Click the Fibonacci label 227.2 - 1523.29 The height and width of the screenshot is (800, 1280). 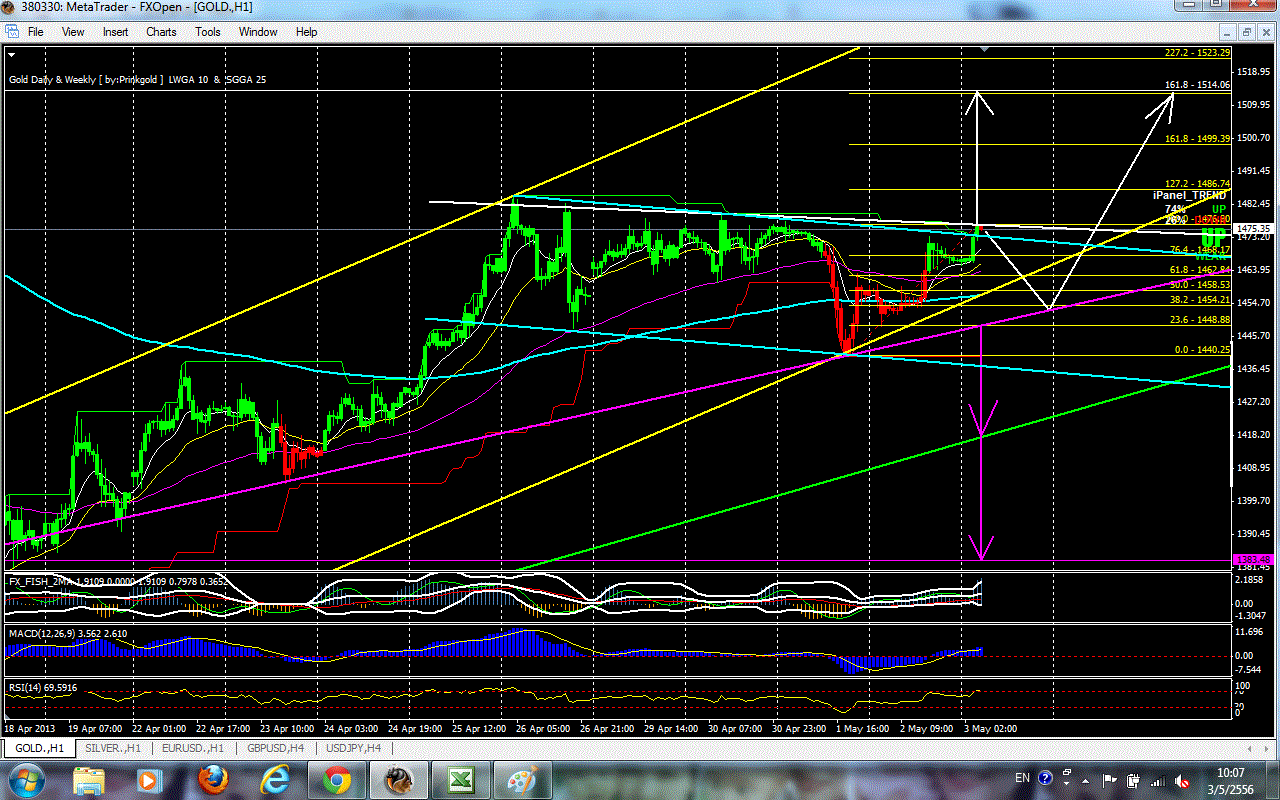click(x=1196, y=53)
